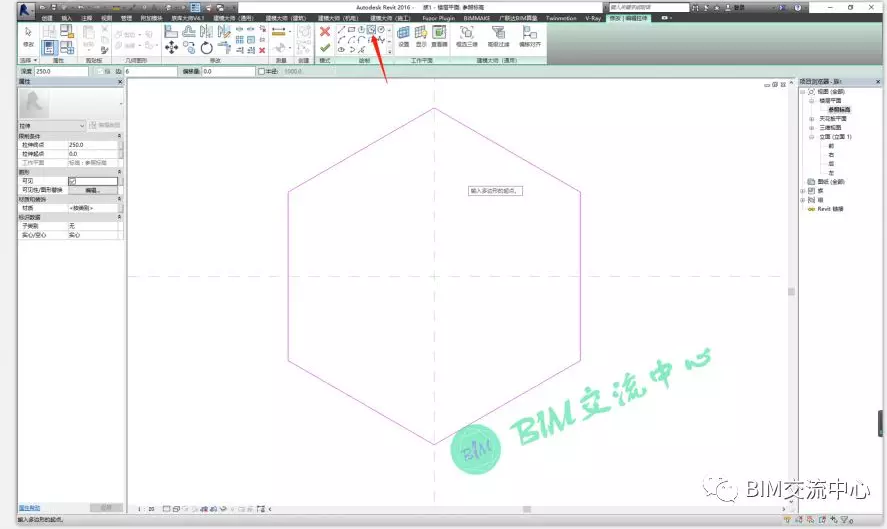Select the Ellipse draw tool
The height and width of the screenshot is (529, 887).
(x=341, y=50)
